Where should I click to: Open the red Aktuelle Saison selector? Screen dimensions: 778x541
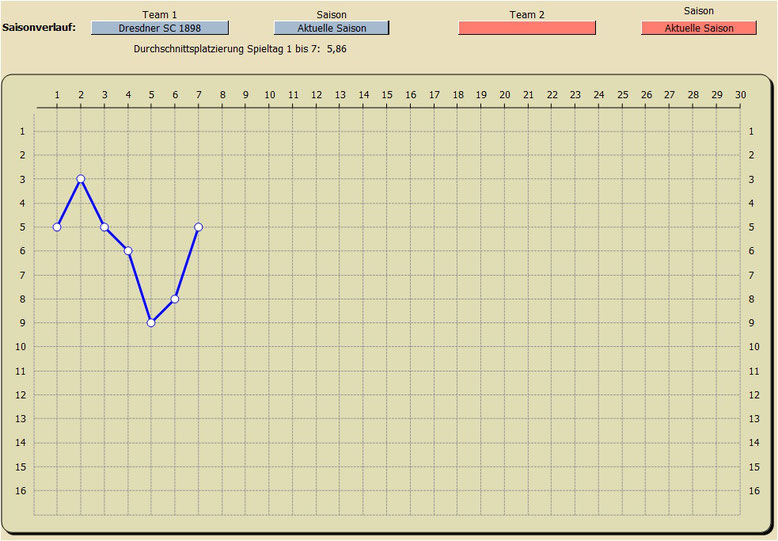click(699, 28)
